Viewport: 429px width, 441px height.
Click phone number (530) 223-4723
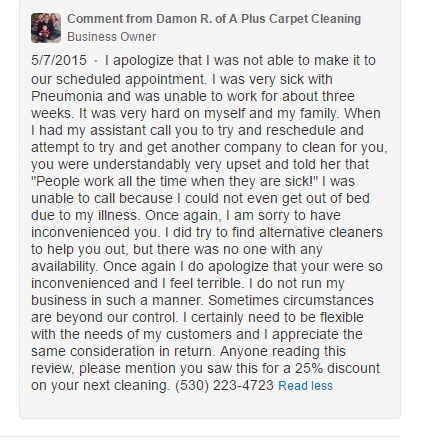(224, 385)
